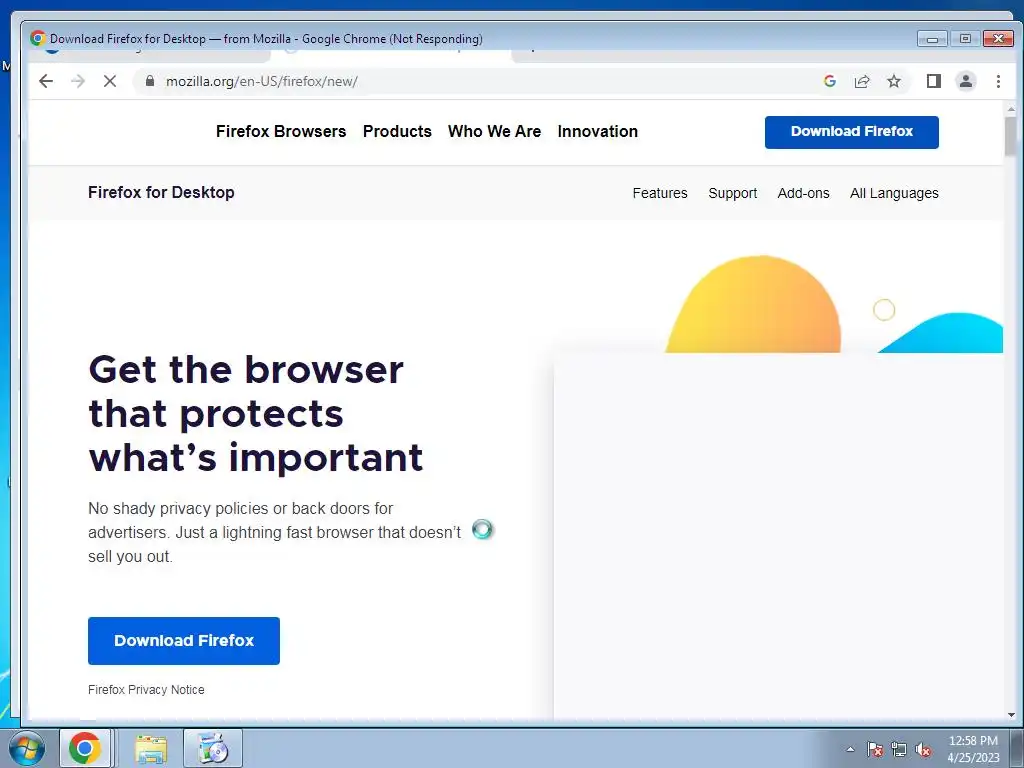Show hidden system tray icons

tap(850, 749)
